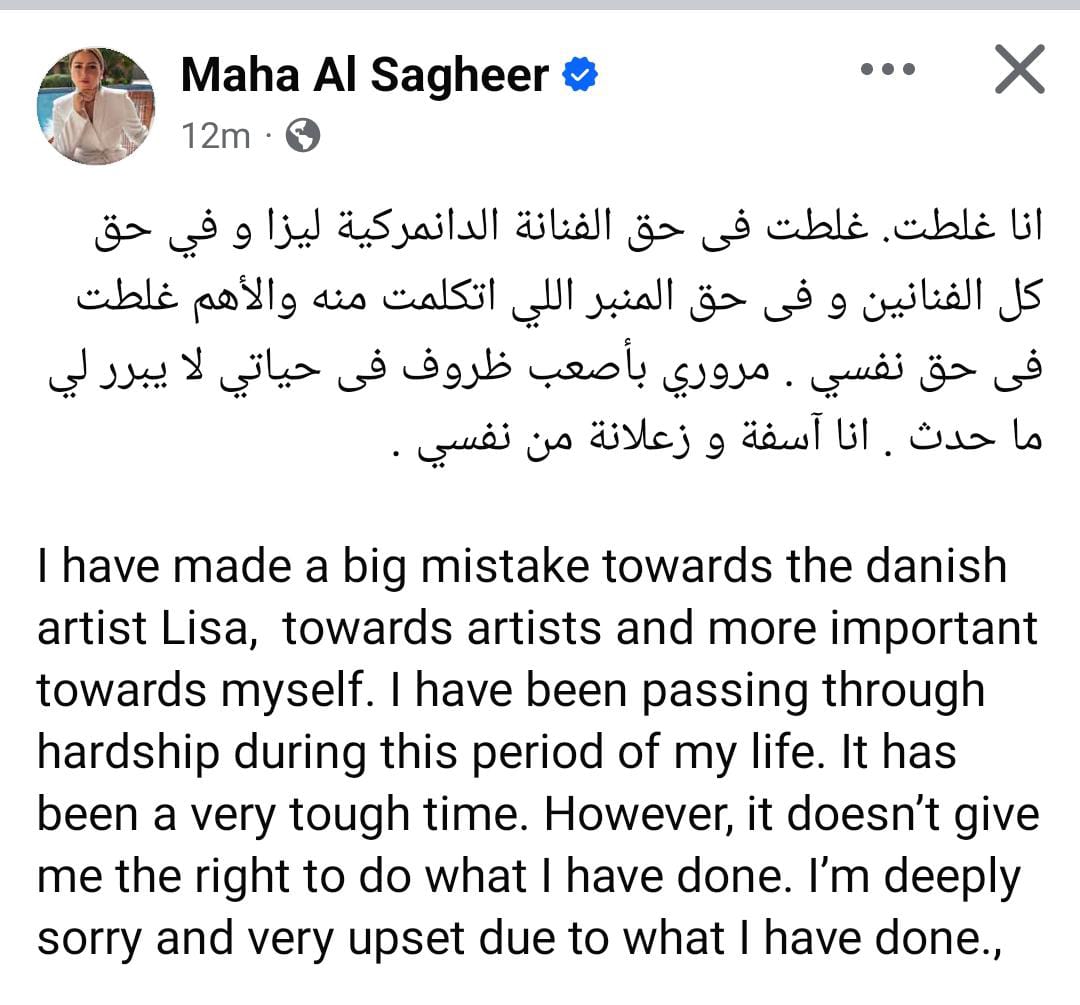Click the word "danish" in the post
Image resolution: width=1080 pixels, height=1005 pixels.
[936, 566]
